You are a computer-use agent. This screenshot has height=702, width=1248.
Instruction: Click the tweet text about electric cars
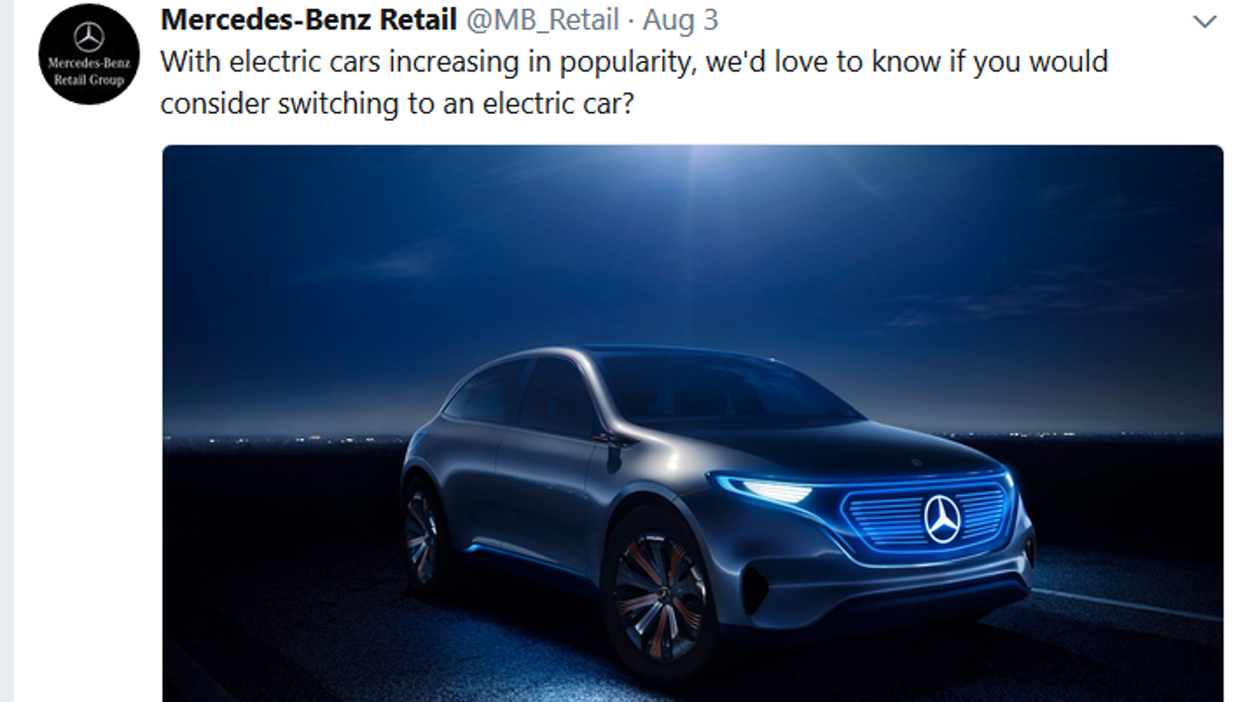[x=634, y=82]
